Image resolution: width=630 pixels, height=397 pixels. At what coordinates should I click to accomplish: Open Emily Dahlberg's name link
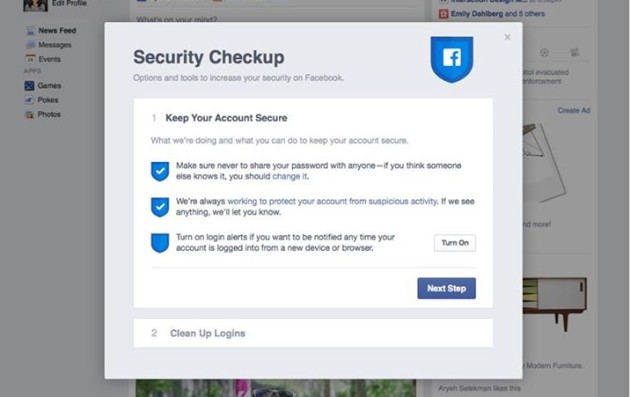click(x=477, y=14)
